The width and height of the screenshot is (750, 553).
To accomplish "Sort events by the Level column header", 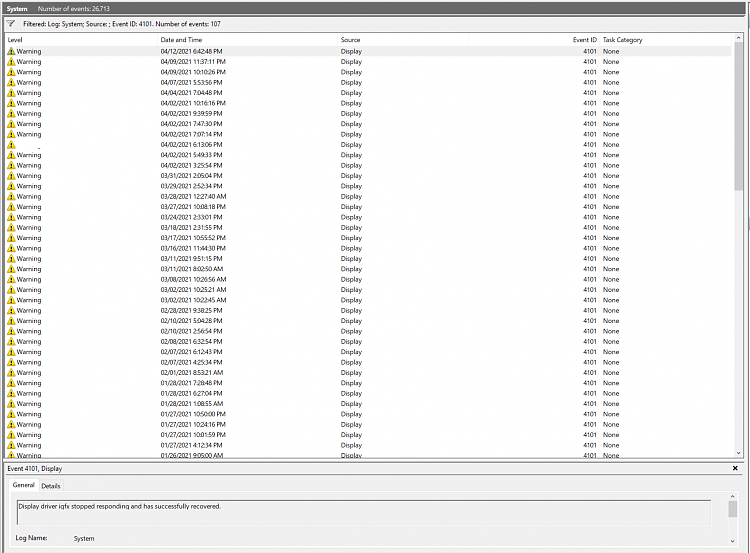I will pyautogui.click(x=81, y=40).
